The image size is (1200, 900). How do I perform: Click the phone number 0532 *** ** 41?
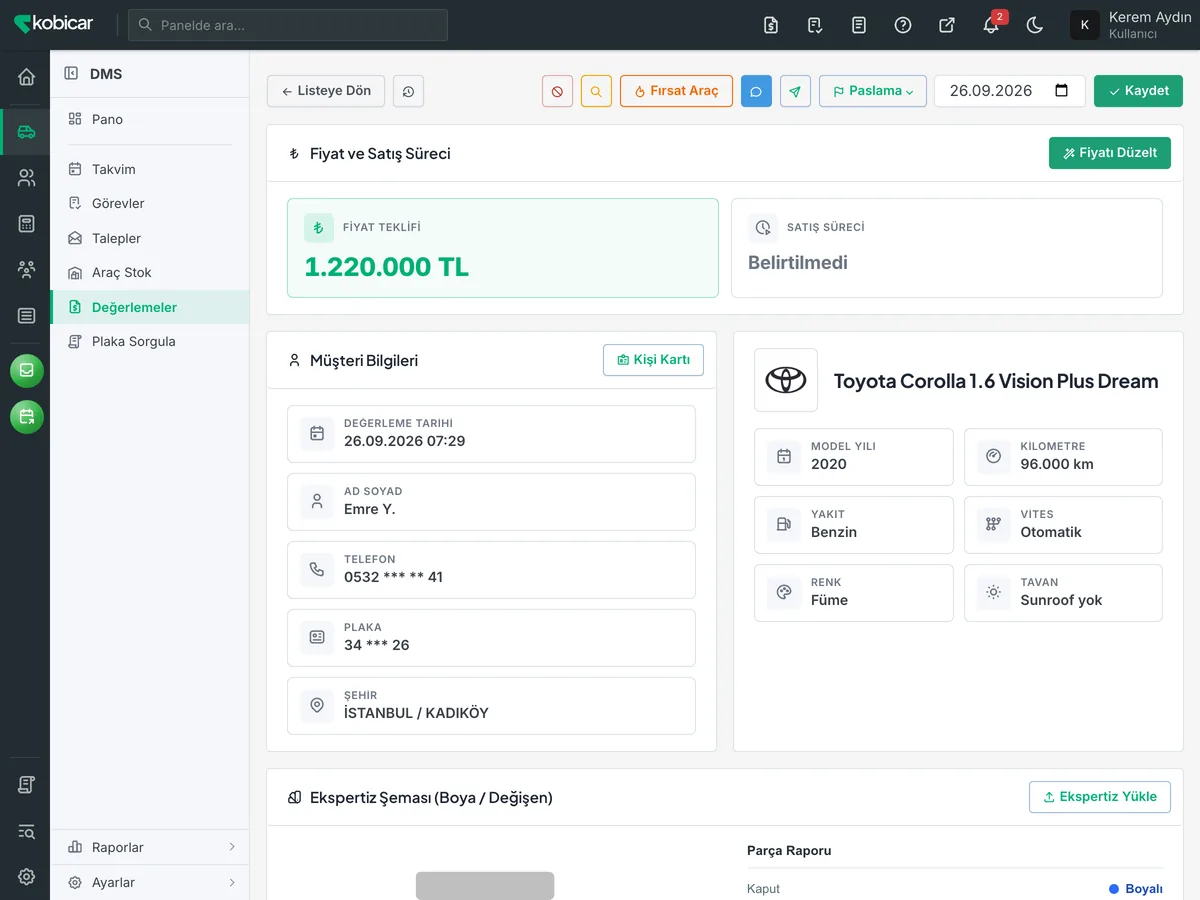click(x=393, y=577)
